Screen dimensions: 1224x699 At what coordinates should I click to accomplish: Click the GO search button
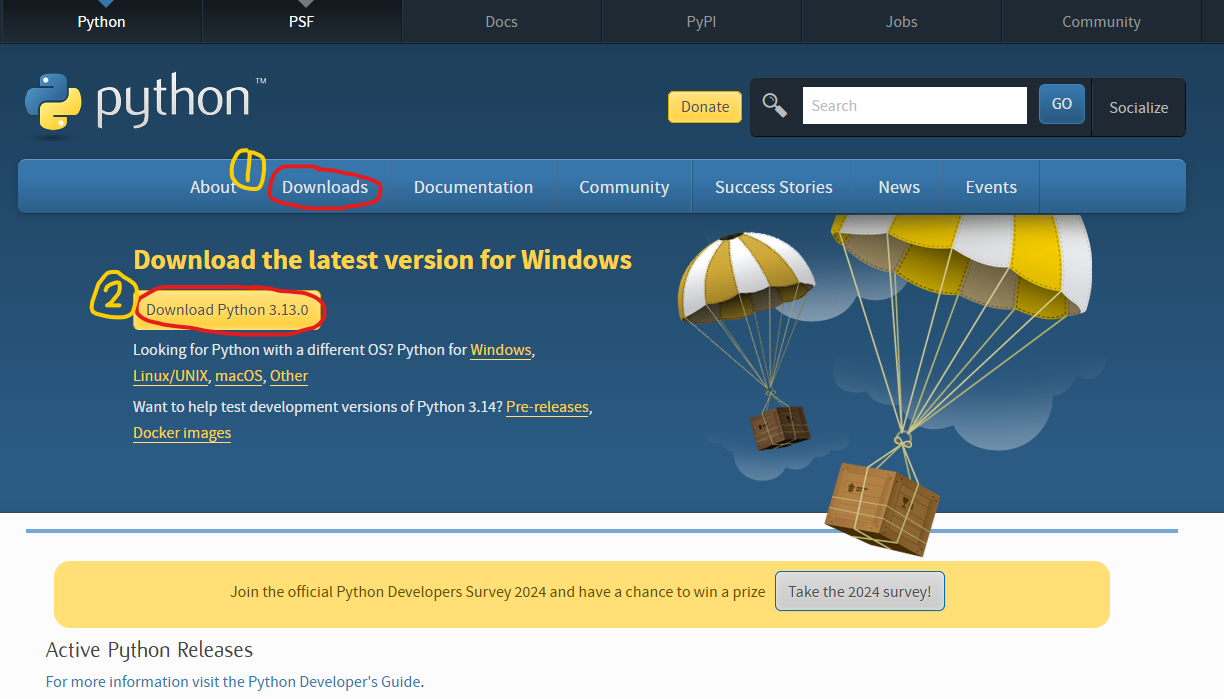[x=1062, y=104]
